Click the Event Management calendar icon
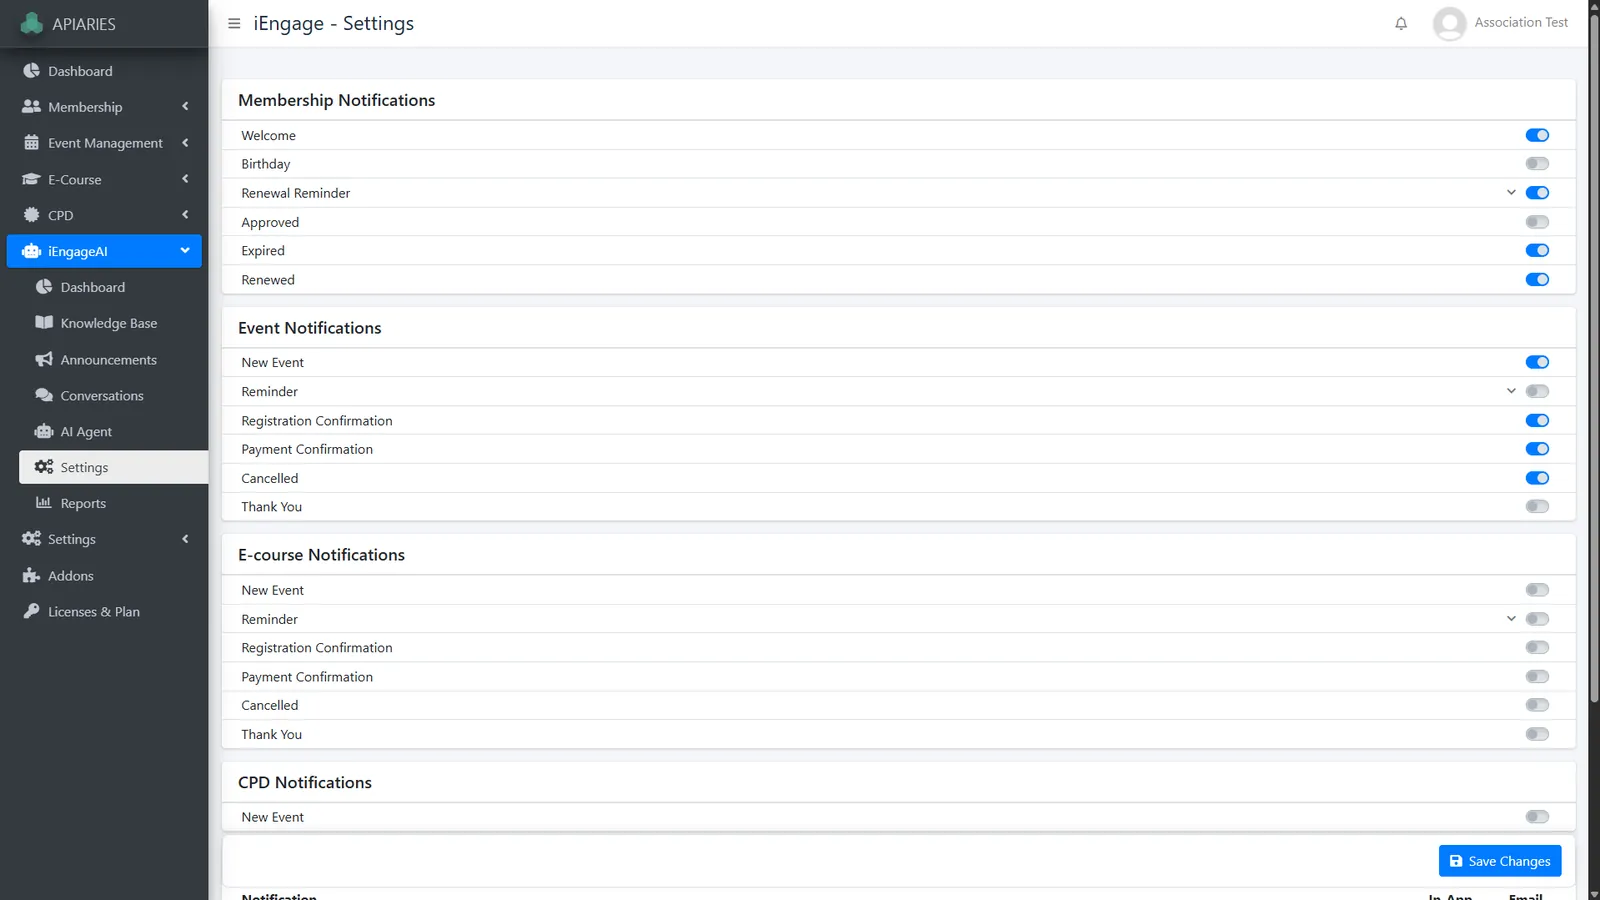The height and width of the screenshot is (900, 1600). coord(32,143)
